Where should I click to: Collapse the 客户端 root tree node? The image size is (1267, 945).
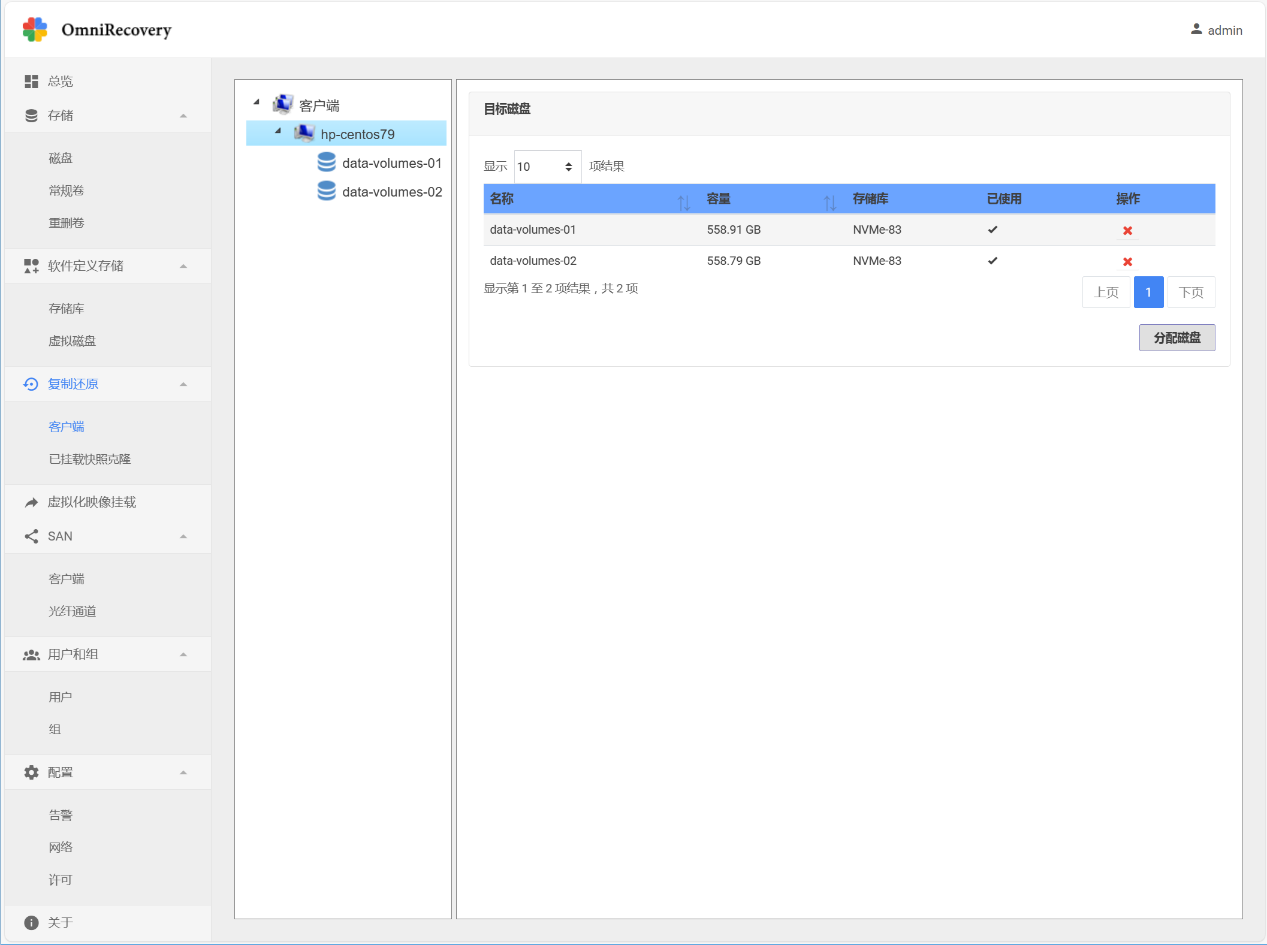(x=257, y=102)
